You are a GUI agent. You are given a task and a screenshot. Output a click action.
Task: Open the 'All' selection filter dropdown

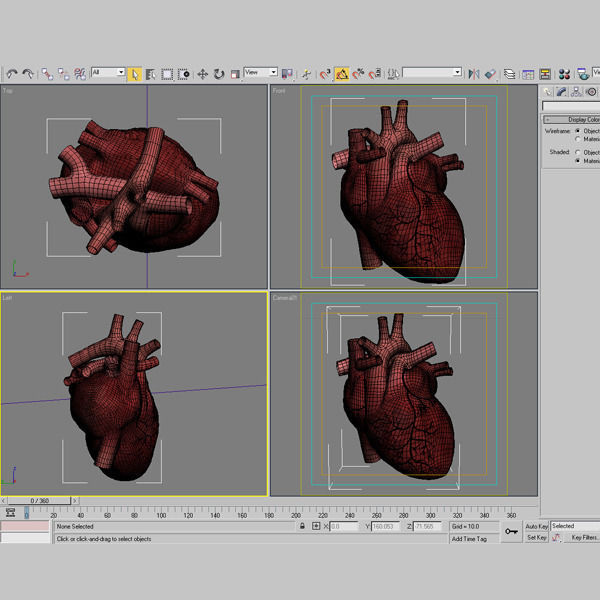tap(108, 72)
